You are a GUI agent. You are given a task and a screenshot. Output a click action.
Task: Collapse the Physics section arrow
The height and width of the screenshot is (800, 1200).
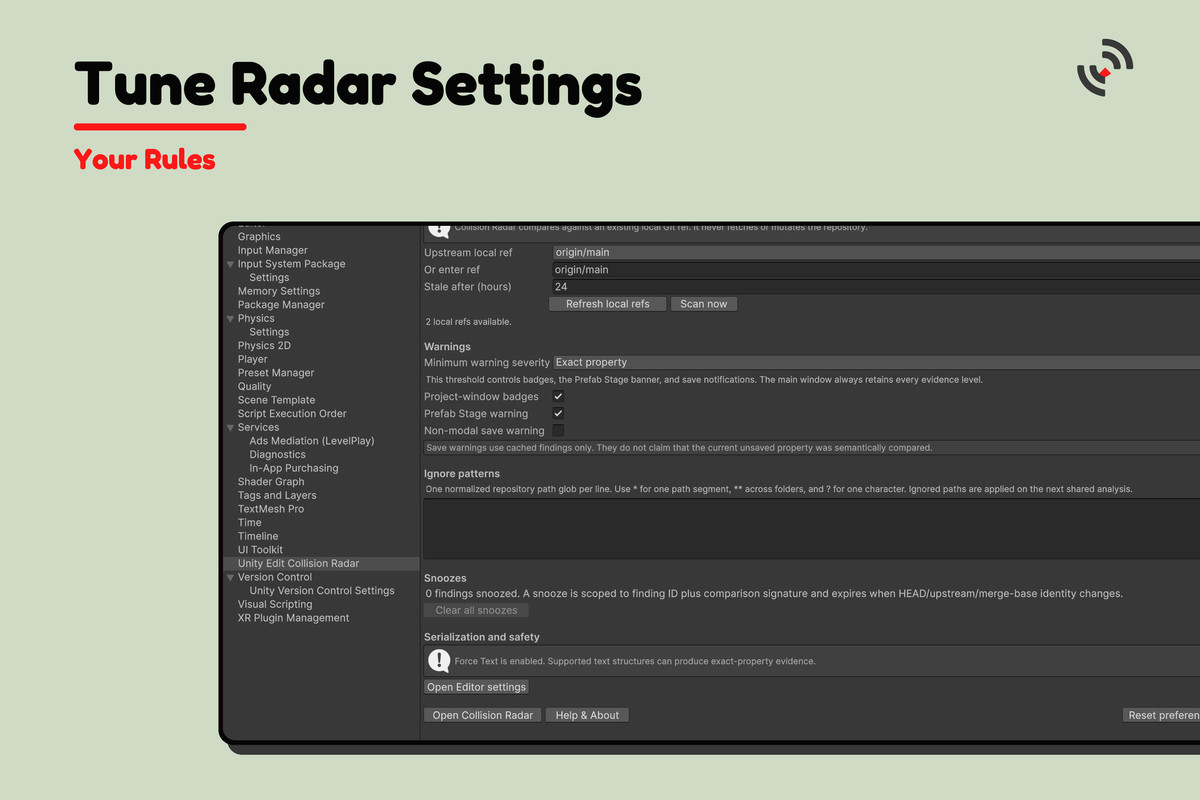(x=230, y=318)
